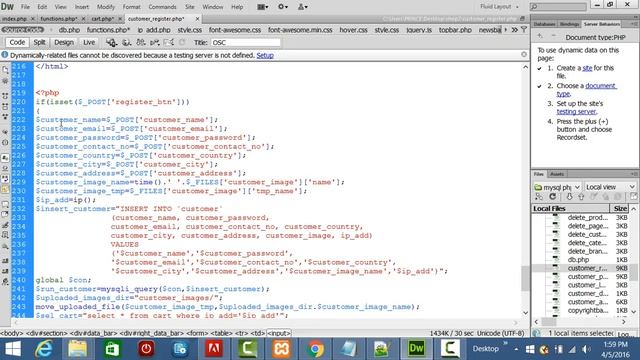
Task: Open the db.php related file
Action: [69, 30]
